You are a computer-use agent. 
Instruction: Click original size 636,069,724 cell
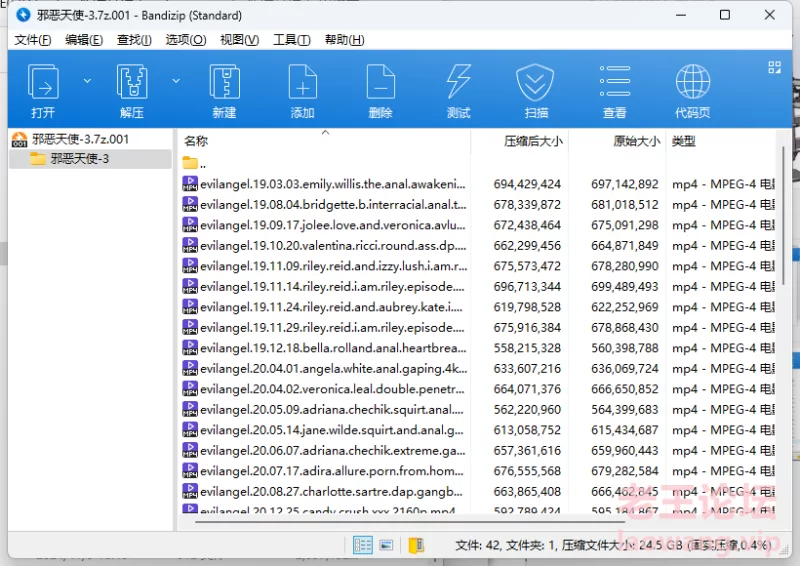click(x=624, y=368)
